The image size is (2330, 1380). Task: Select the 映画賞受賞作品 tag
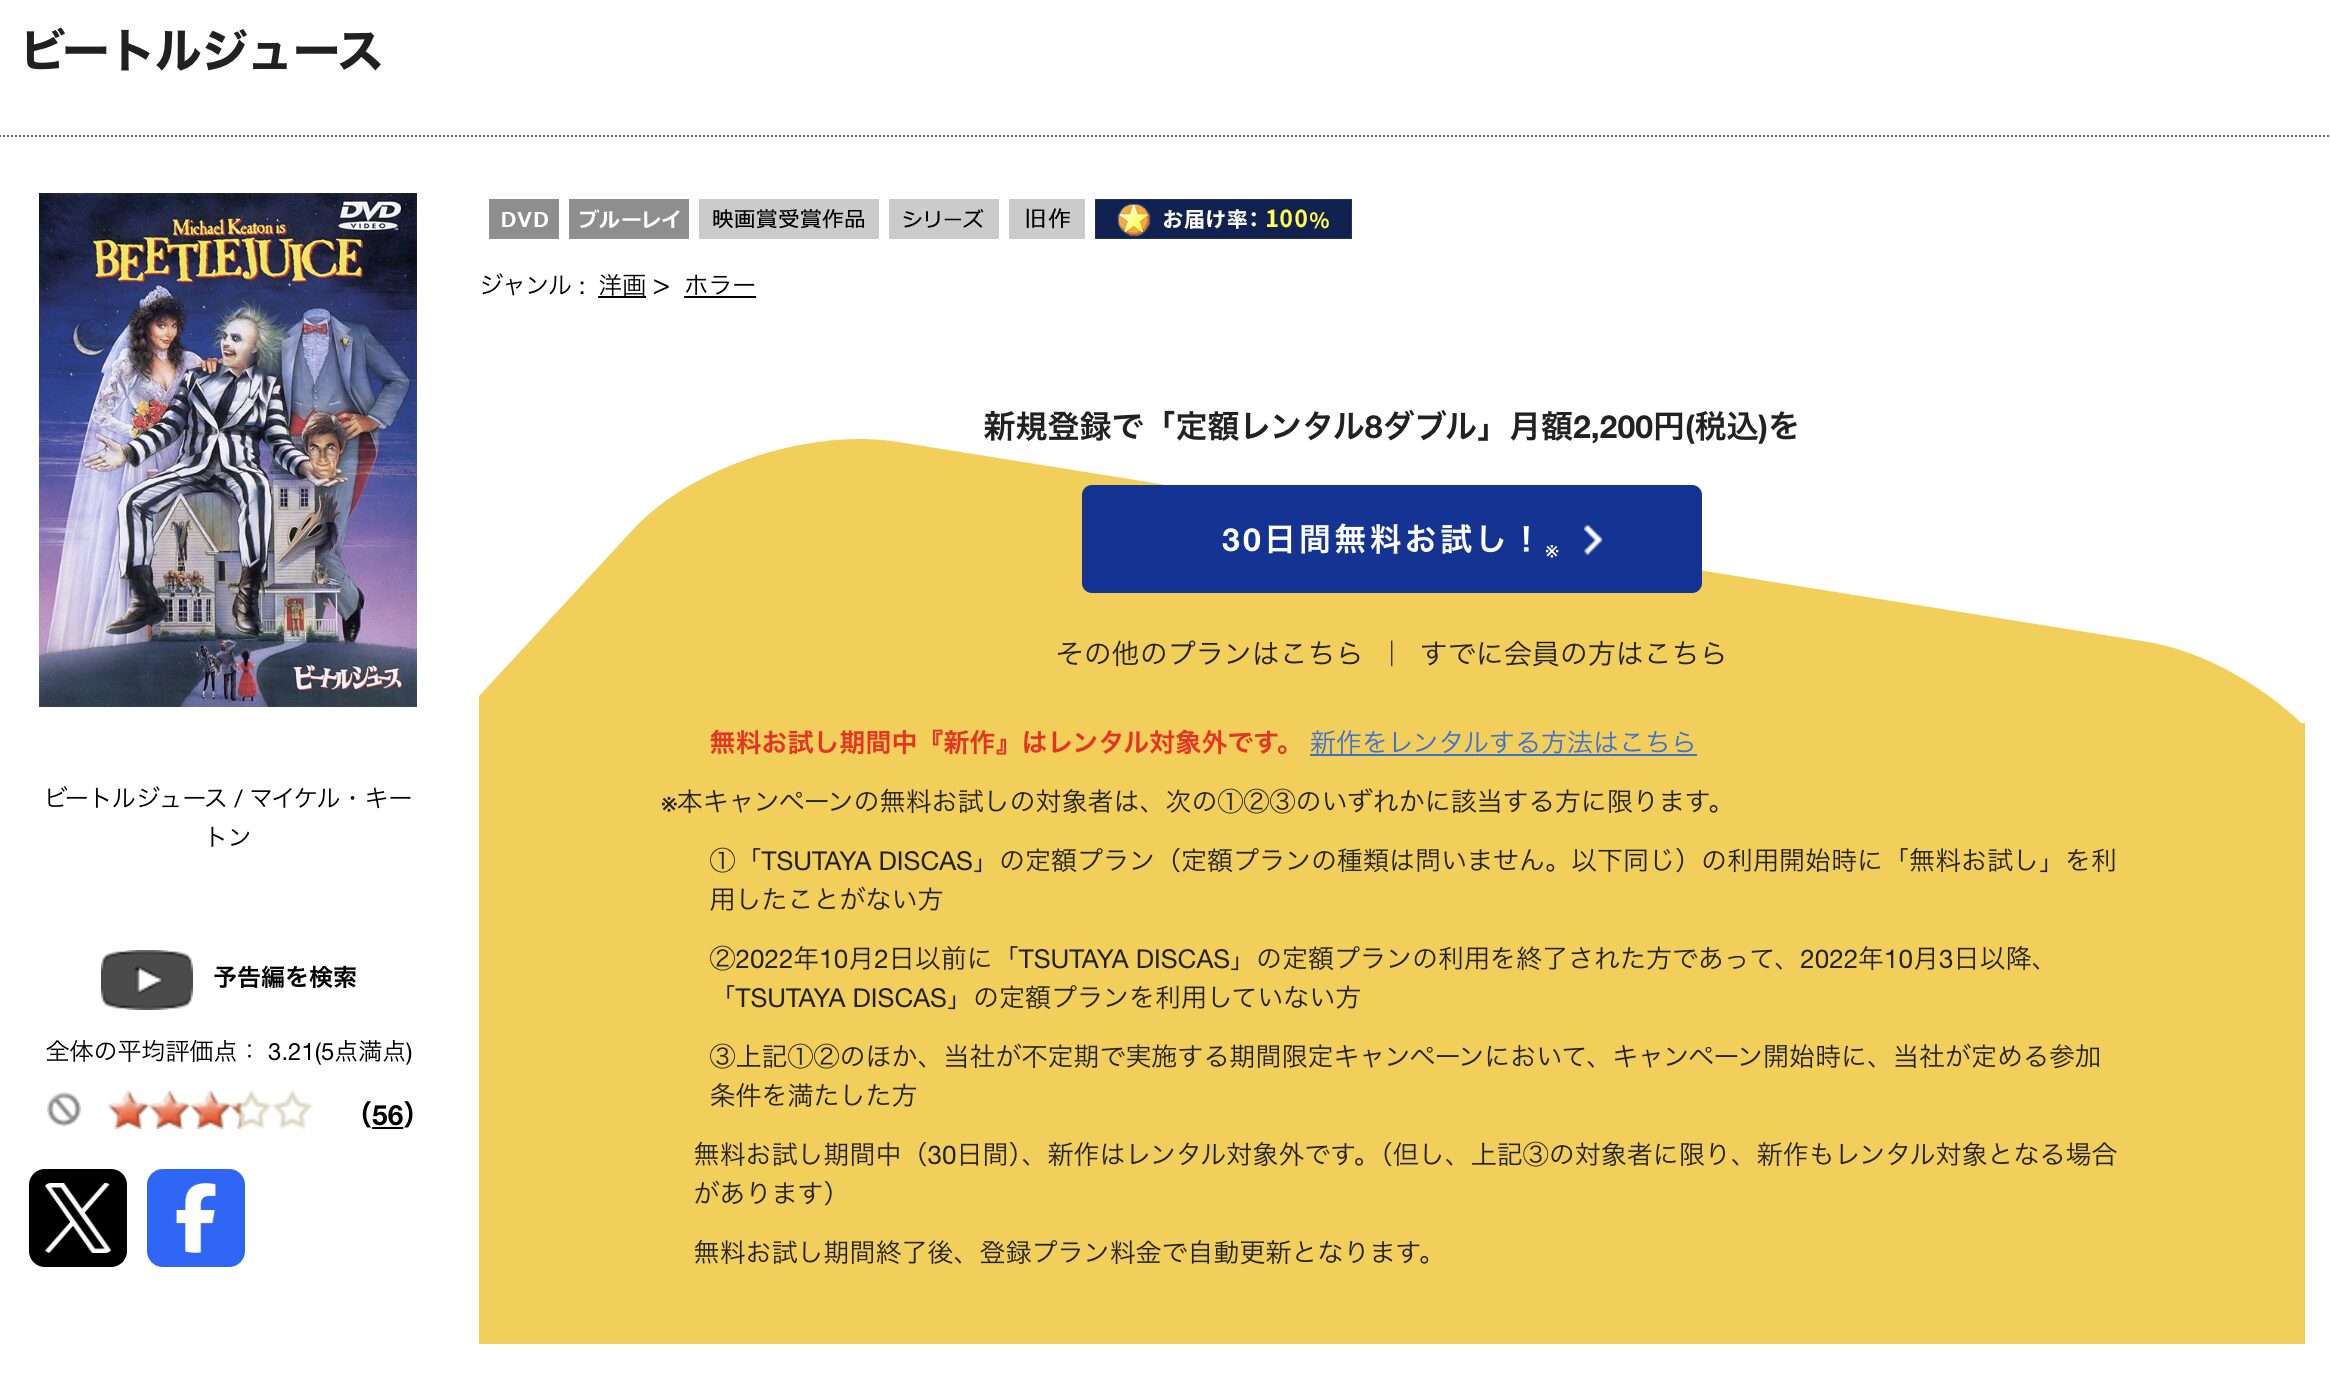point(788,219)
